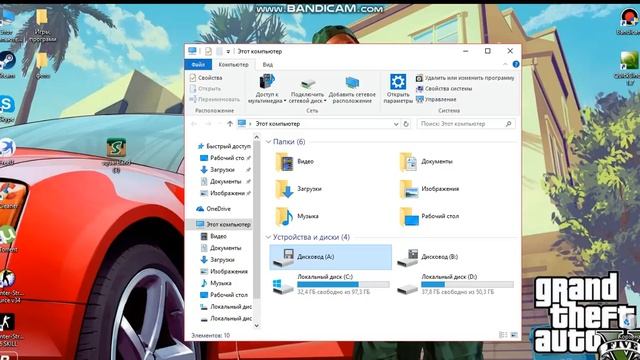Open Подключить сетевой диск option
Screen dimensions: 640x360
(307, 89)
